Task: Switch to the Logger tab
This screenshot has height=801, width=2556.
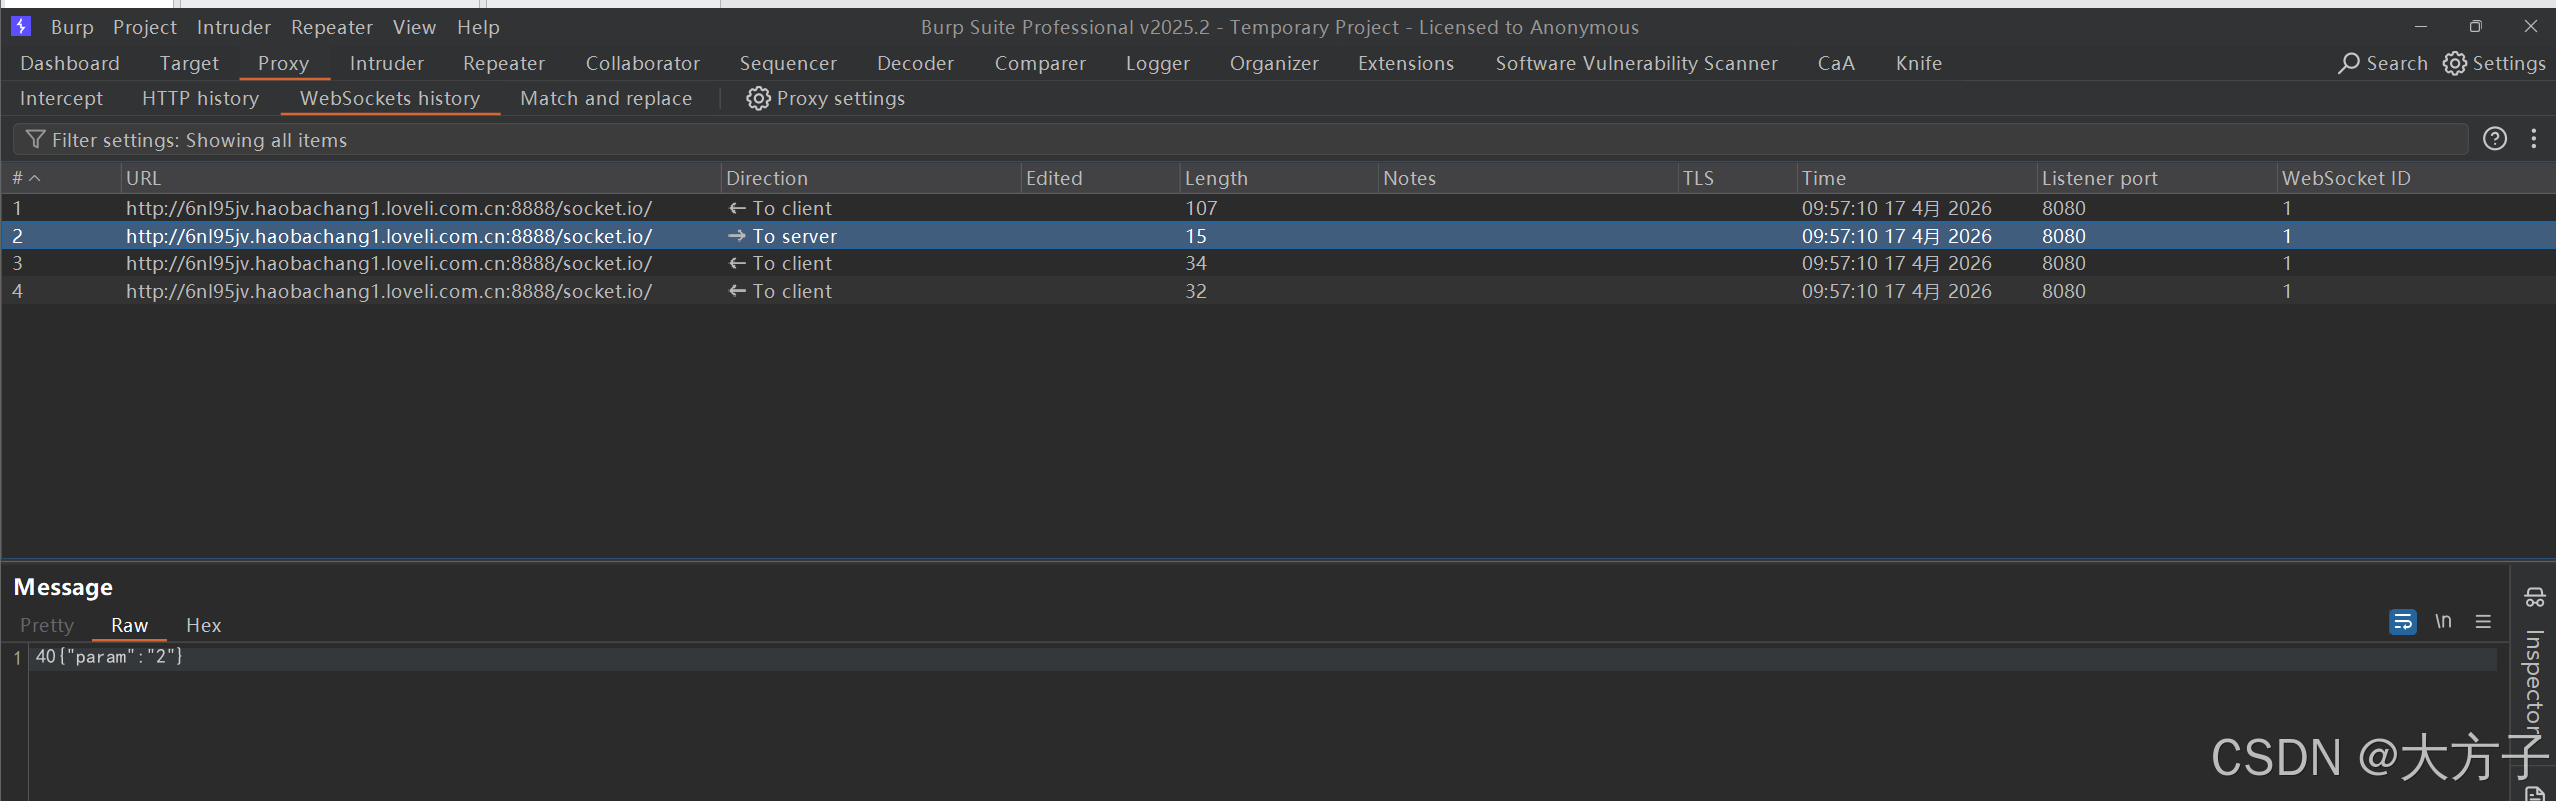Action: (x=1158, y=63)
